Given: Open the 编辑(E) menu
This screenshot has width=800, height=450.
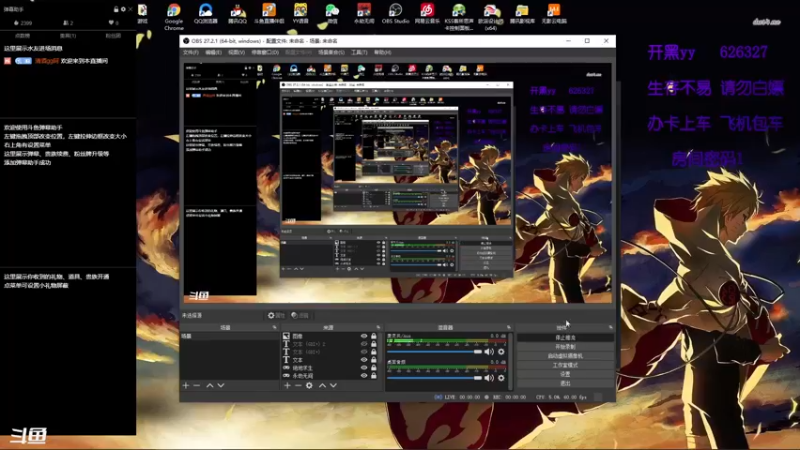Looking at the screenshot, I should click(x=213, y=53).
